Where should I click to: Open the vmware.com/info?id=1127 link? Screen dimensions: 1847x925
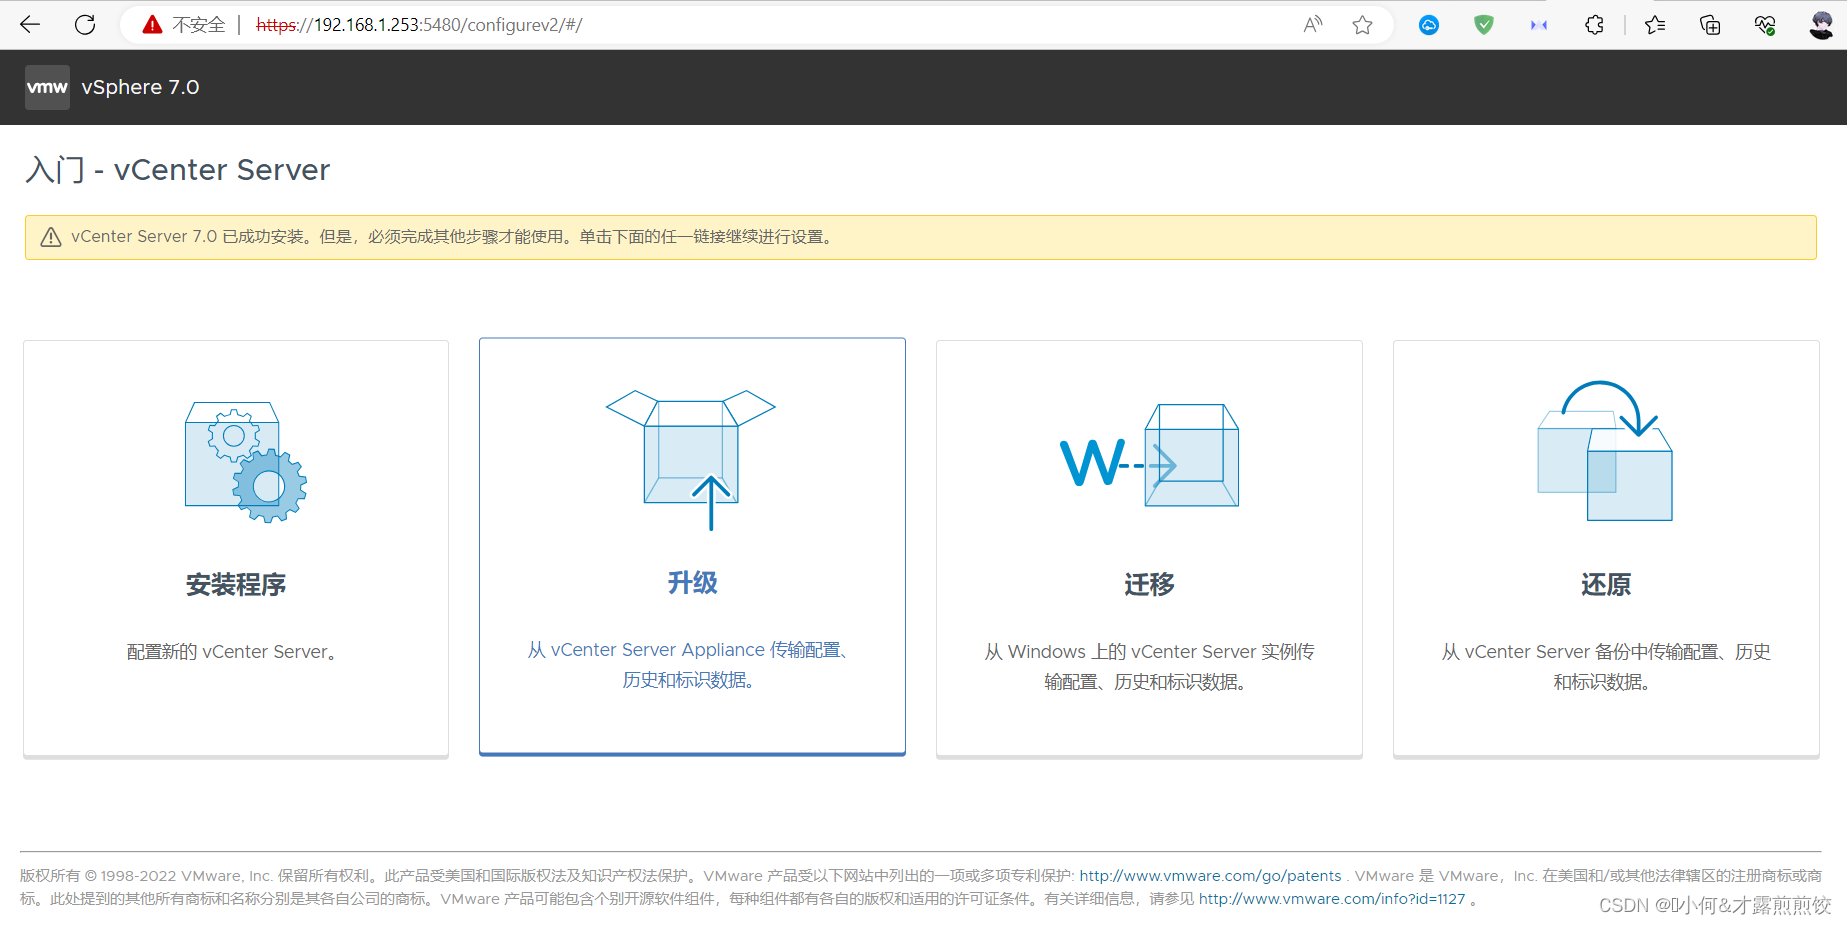[1332, 899]
